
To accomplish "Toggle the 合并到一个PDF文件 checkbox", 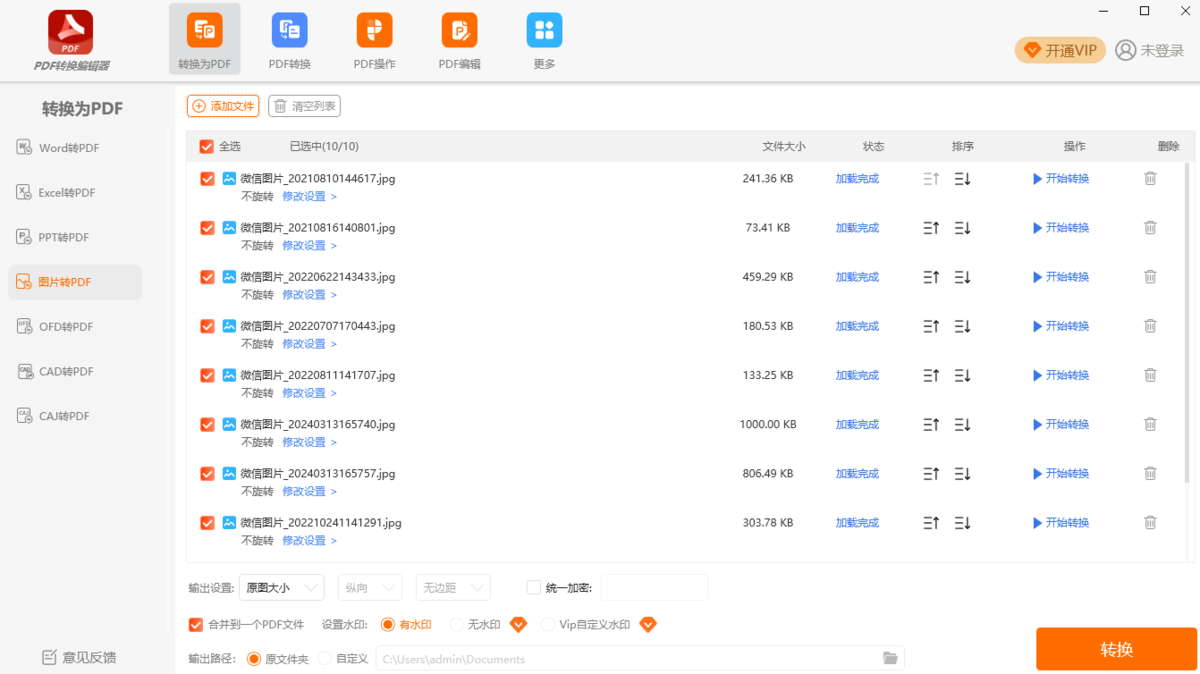I will click(196, 625).
